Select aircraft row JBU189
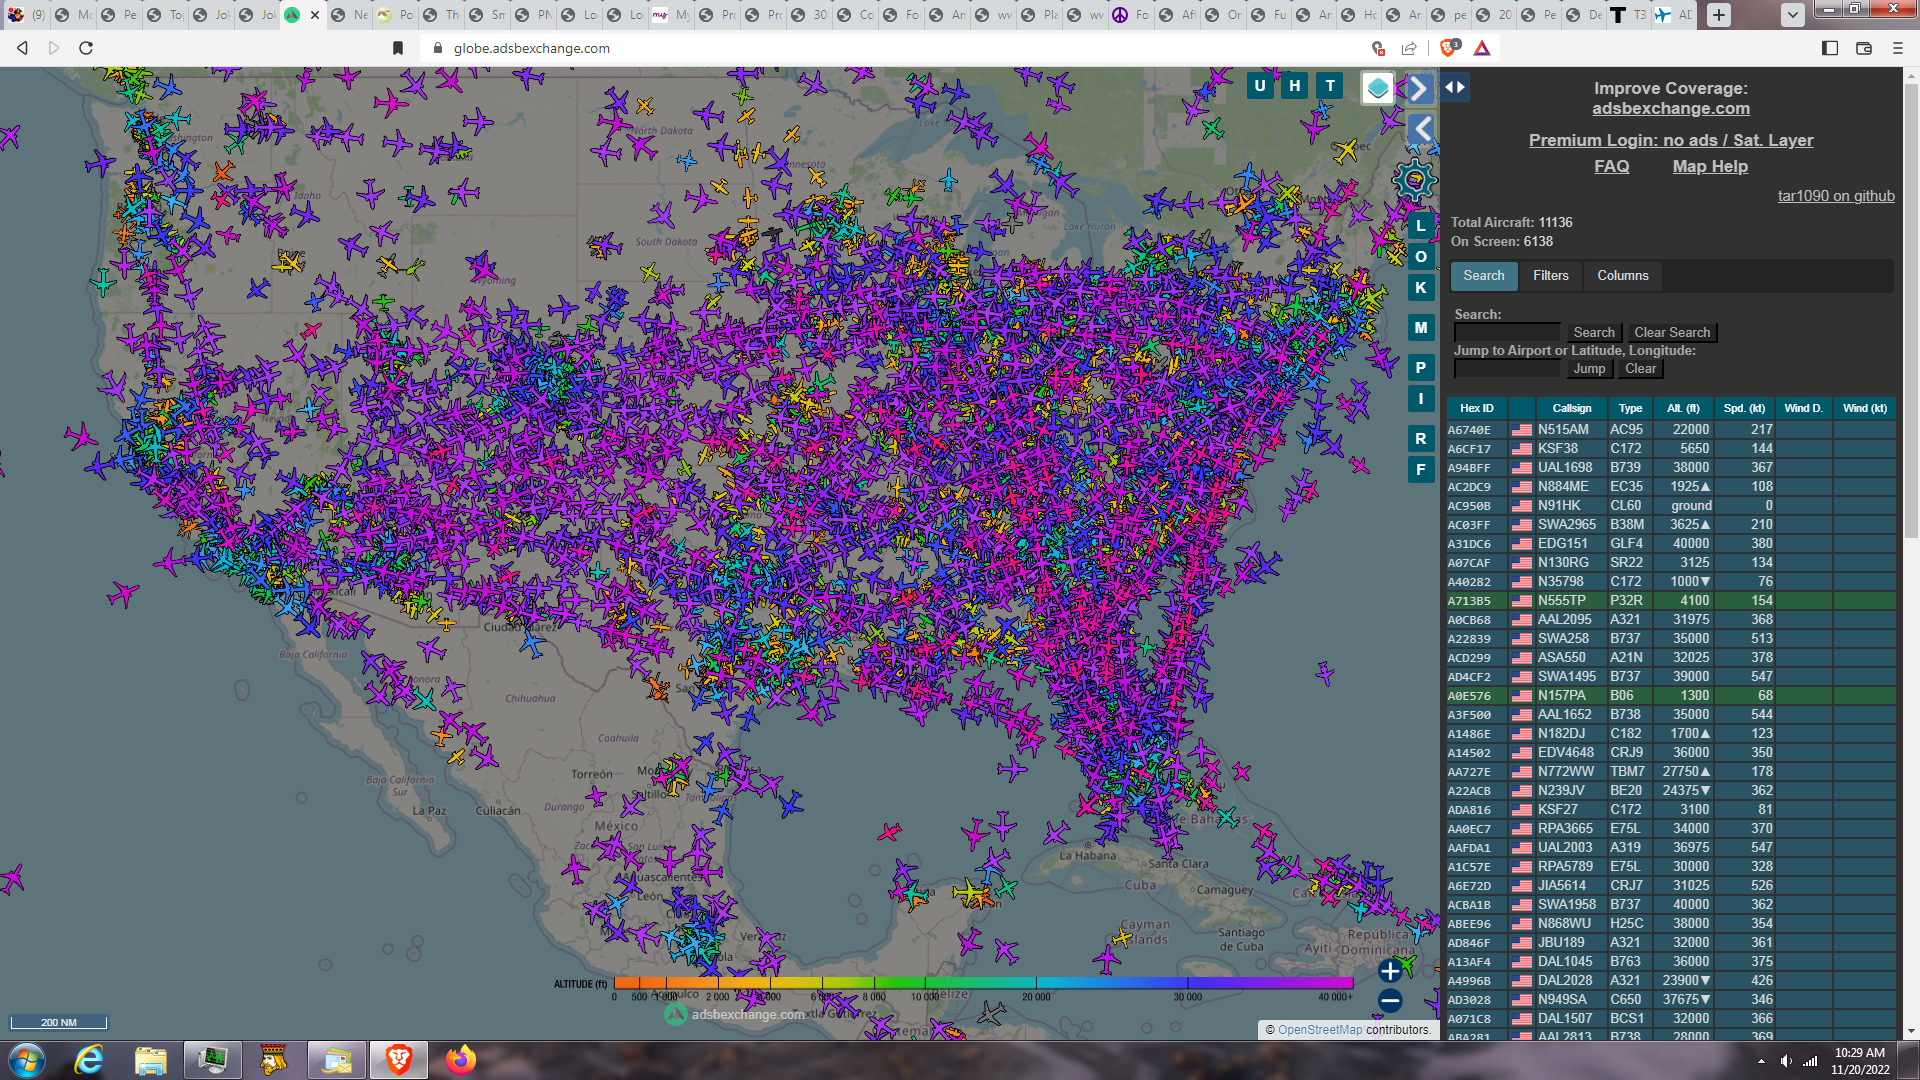1920x1080 pixels. click(x=1671, y=943)
